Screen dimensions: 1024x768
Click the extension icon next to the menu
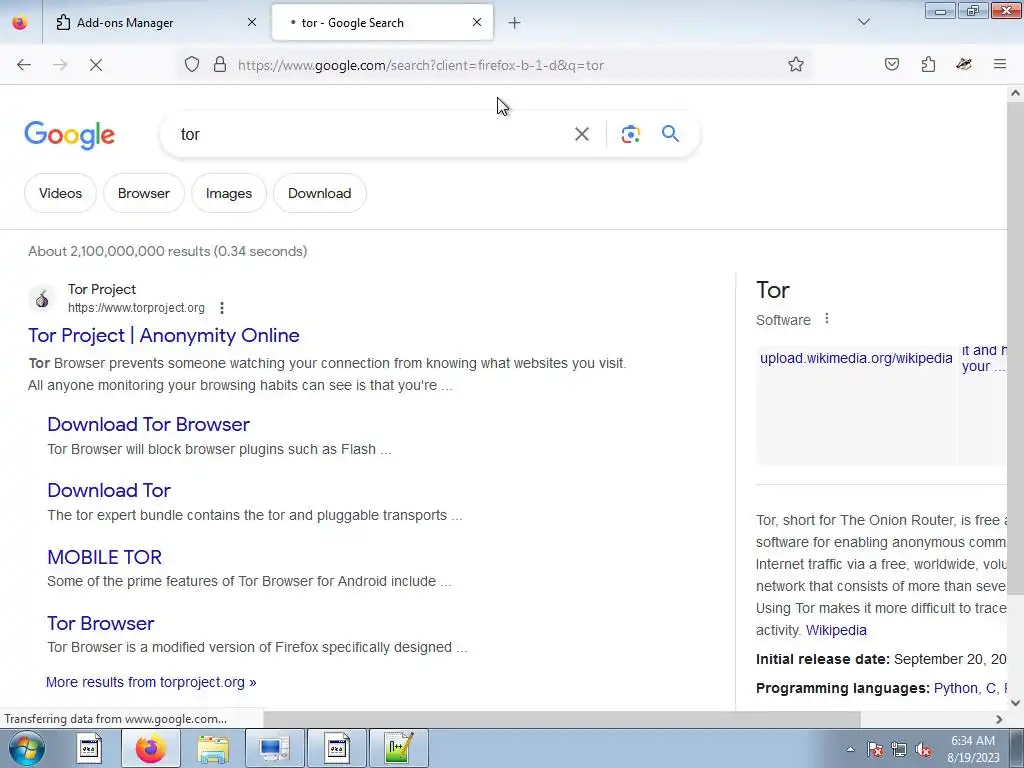[x=964, y=64]
